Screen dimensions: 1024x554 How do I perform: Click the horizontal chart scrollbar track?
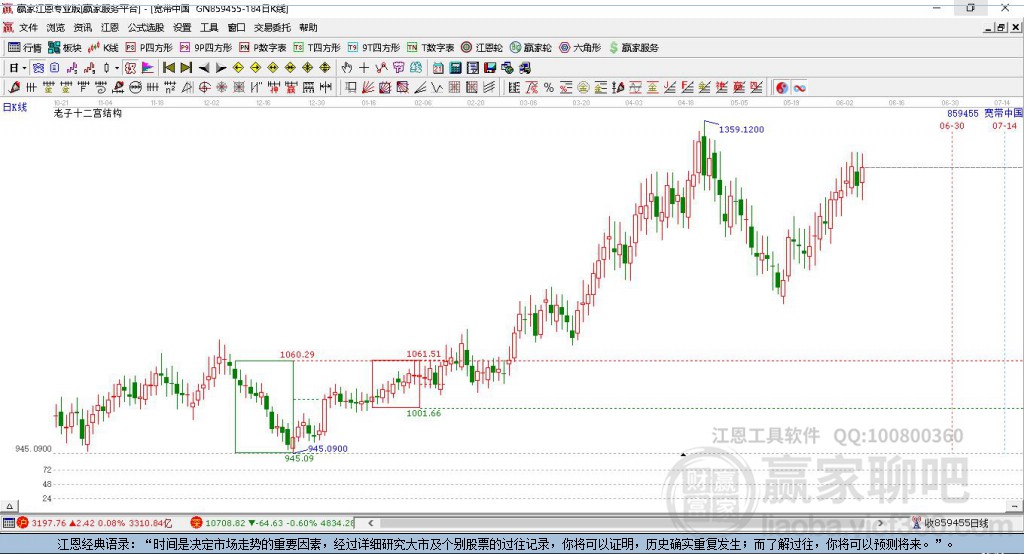pos(627,523)
